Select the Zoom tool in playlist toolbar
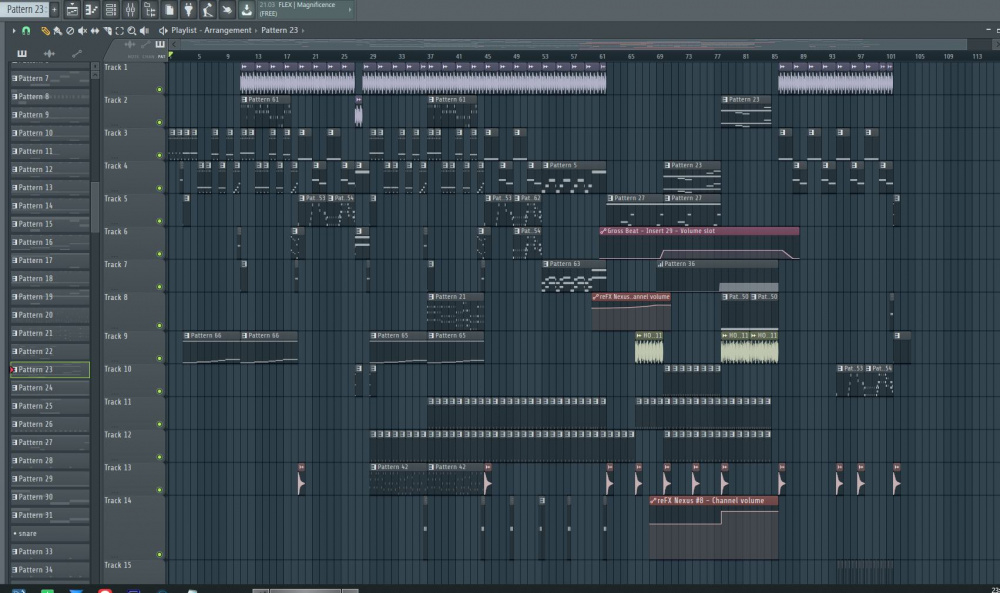The height and width of the screenshot is (593, 1000). (x=131, y=31)
